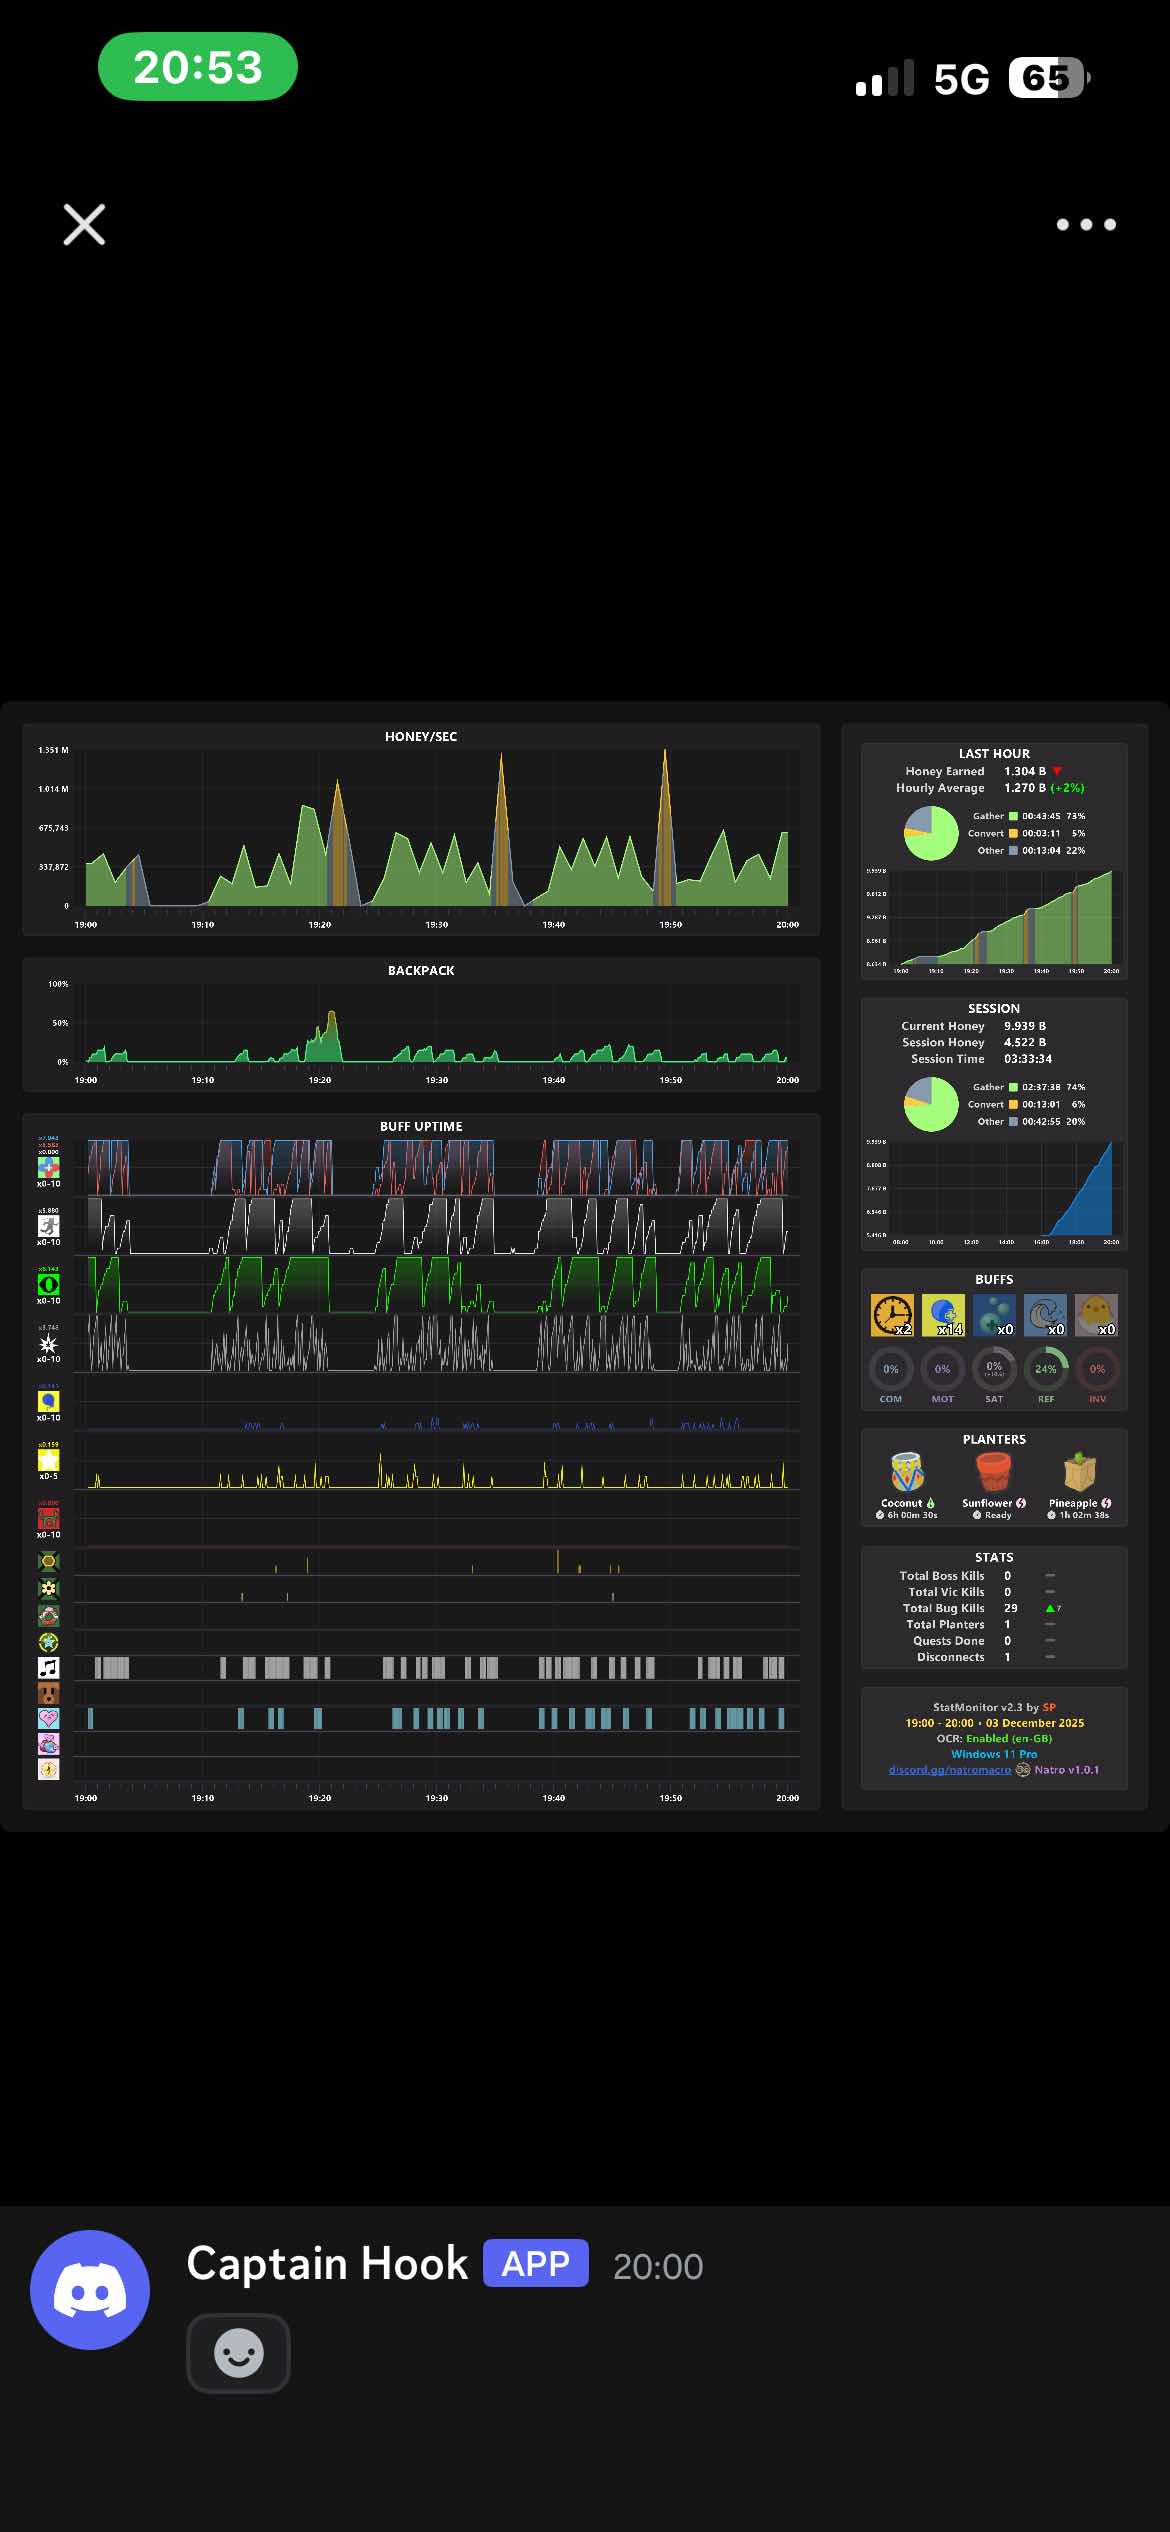Open the Captain Hook profile name
The image size is (1170, 2532).
pos(327,2264)
